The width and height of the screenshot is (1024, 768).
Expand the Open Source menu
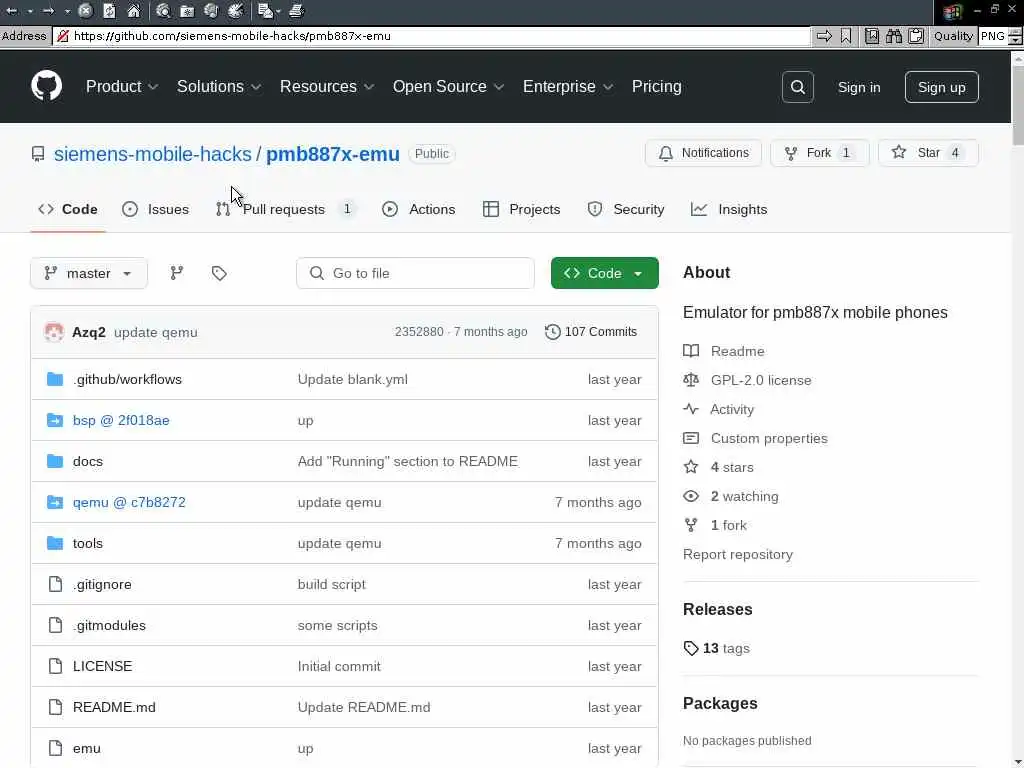pos(448,87)
